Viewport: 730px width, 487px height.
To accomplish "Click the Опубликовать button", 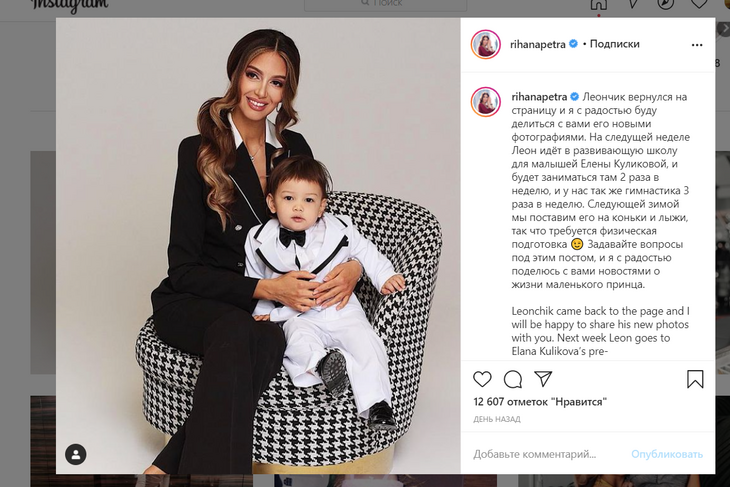I will (667, 454).
